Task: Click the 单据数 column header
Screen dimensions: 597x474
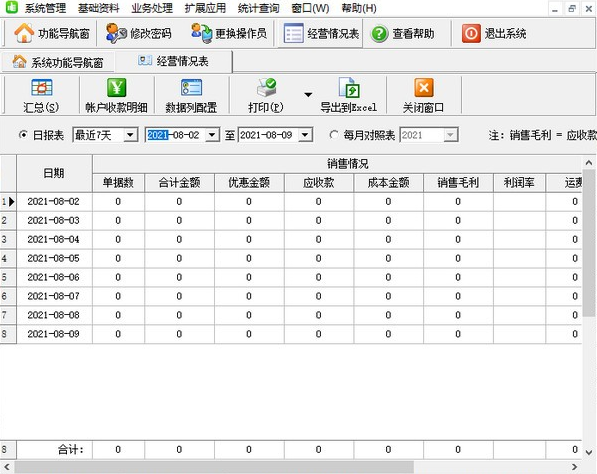Action: 118,183
